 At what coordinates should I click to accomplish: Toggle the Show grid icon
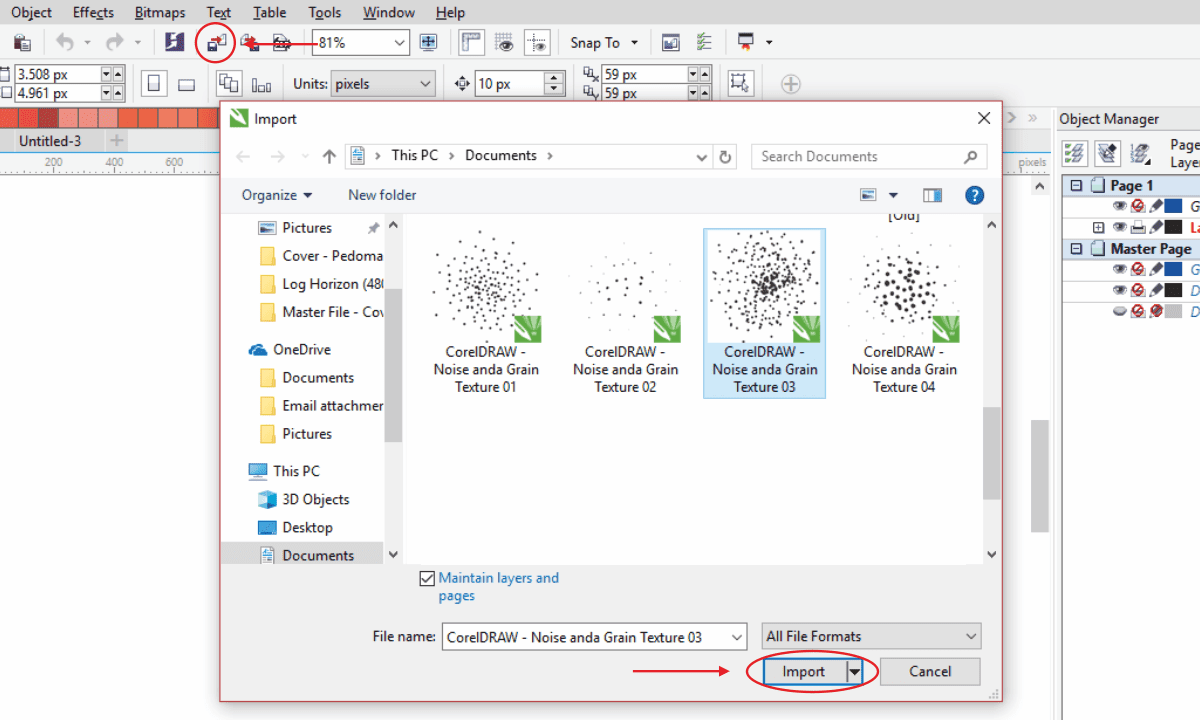coord(505,43)
